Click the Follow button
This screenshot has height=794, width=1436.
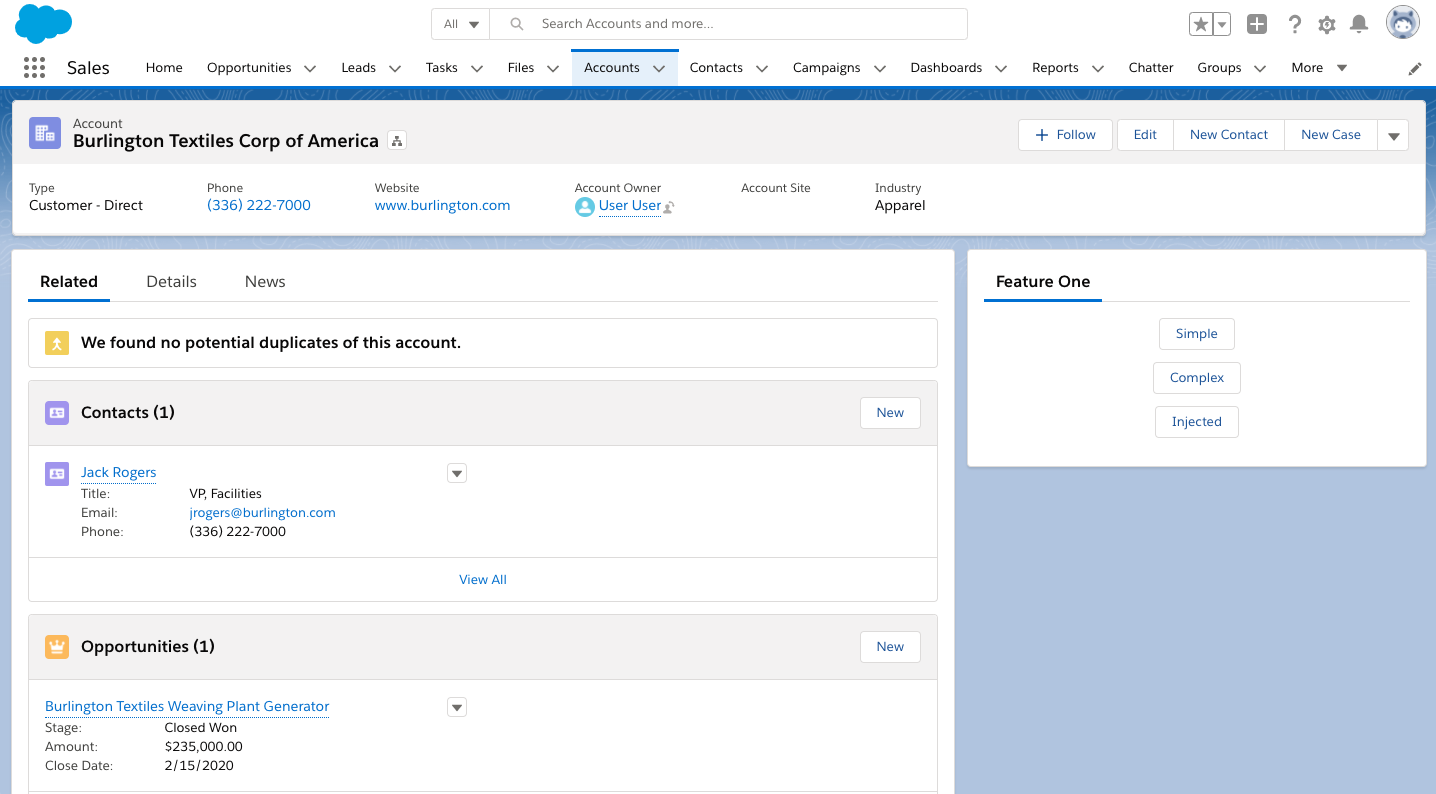1065,135
